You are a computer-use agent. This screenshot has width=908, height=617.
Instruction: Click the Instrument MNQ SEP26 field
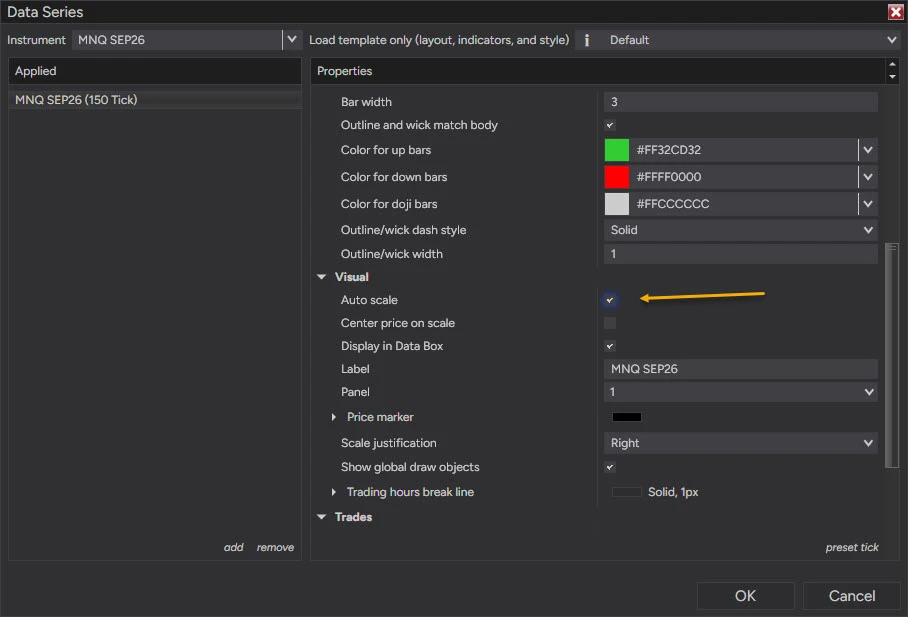click(177, 40)
